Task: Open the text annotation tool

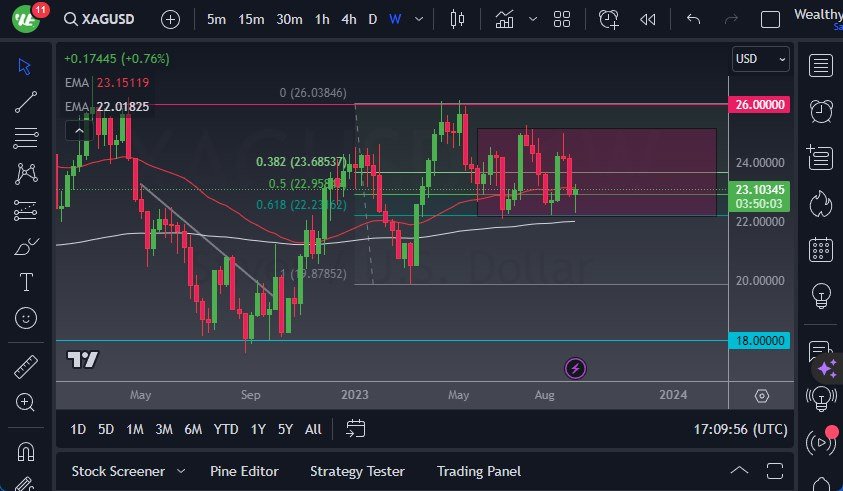Action: (26, 282)
